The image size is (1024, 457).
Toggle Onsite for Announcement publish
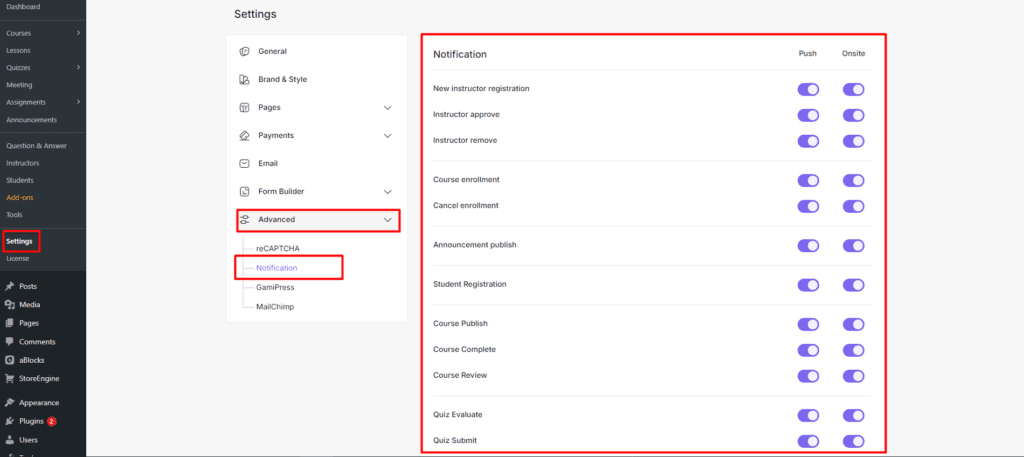point(854,246)
